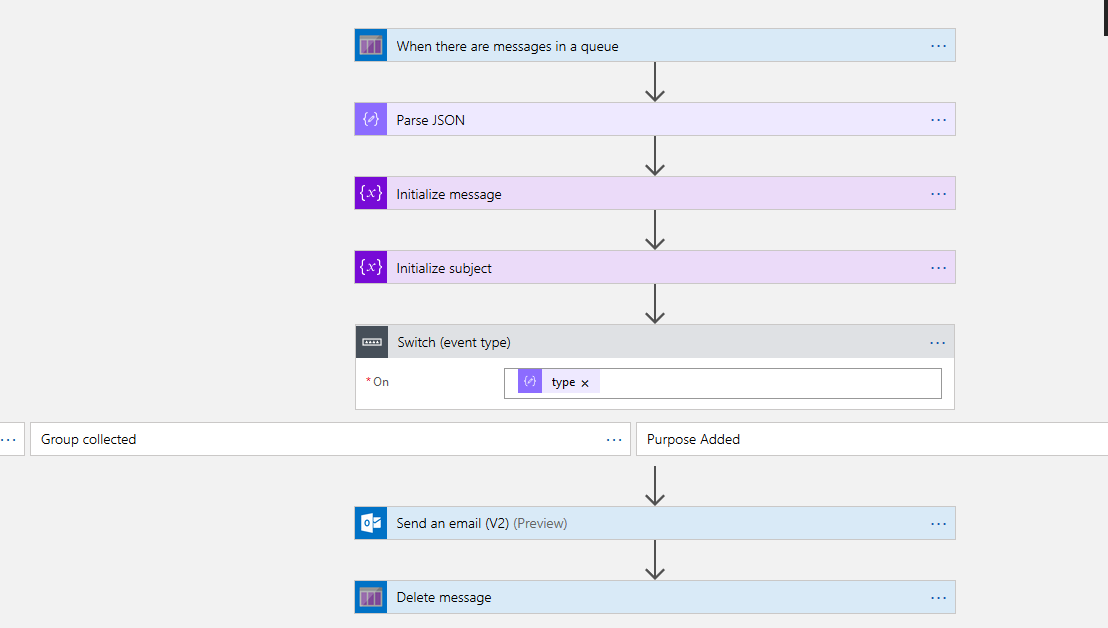
Task: Expand the 'When there are messages in a queue' step
Action: point(655,45)
